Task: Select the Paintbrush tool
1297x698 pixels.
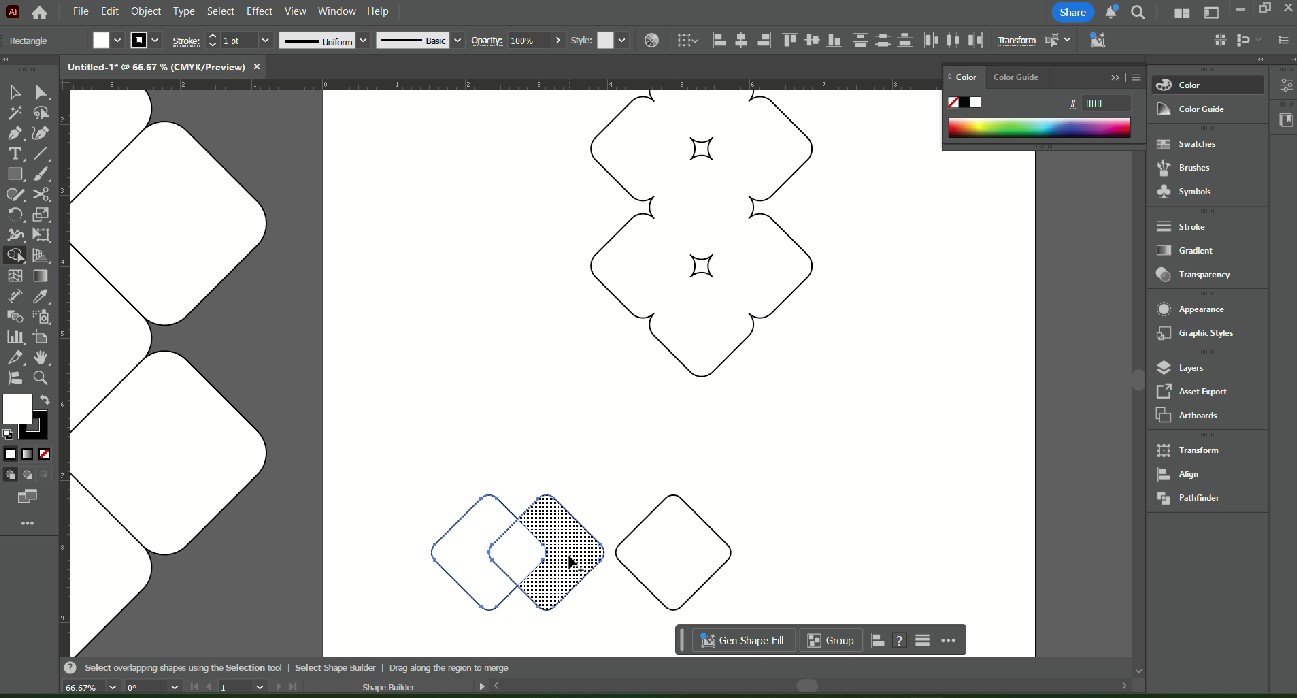Action: coord(41,174)
